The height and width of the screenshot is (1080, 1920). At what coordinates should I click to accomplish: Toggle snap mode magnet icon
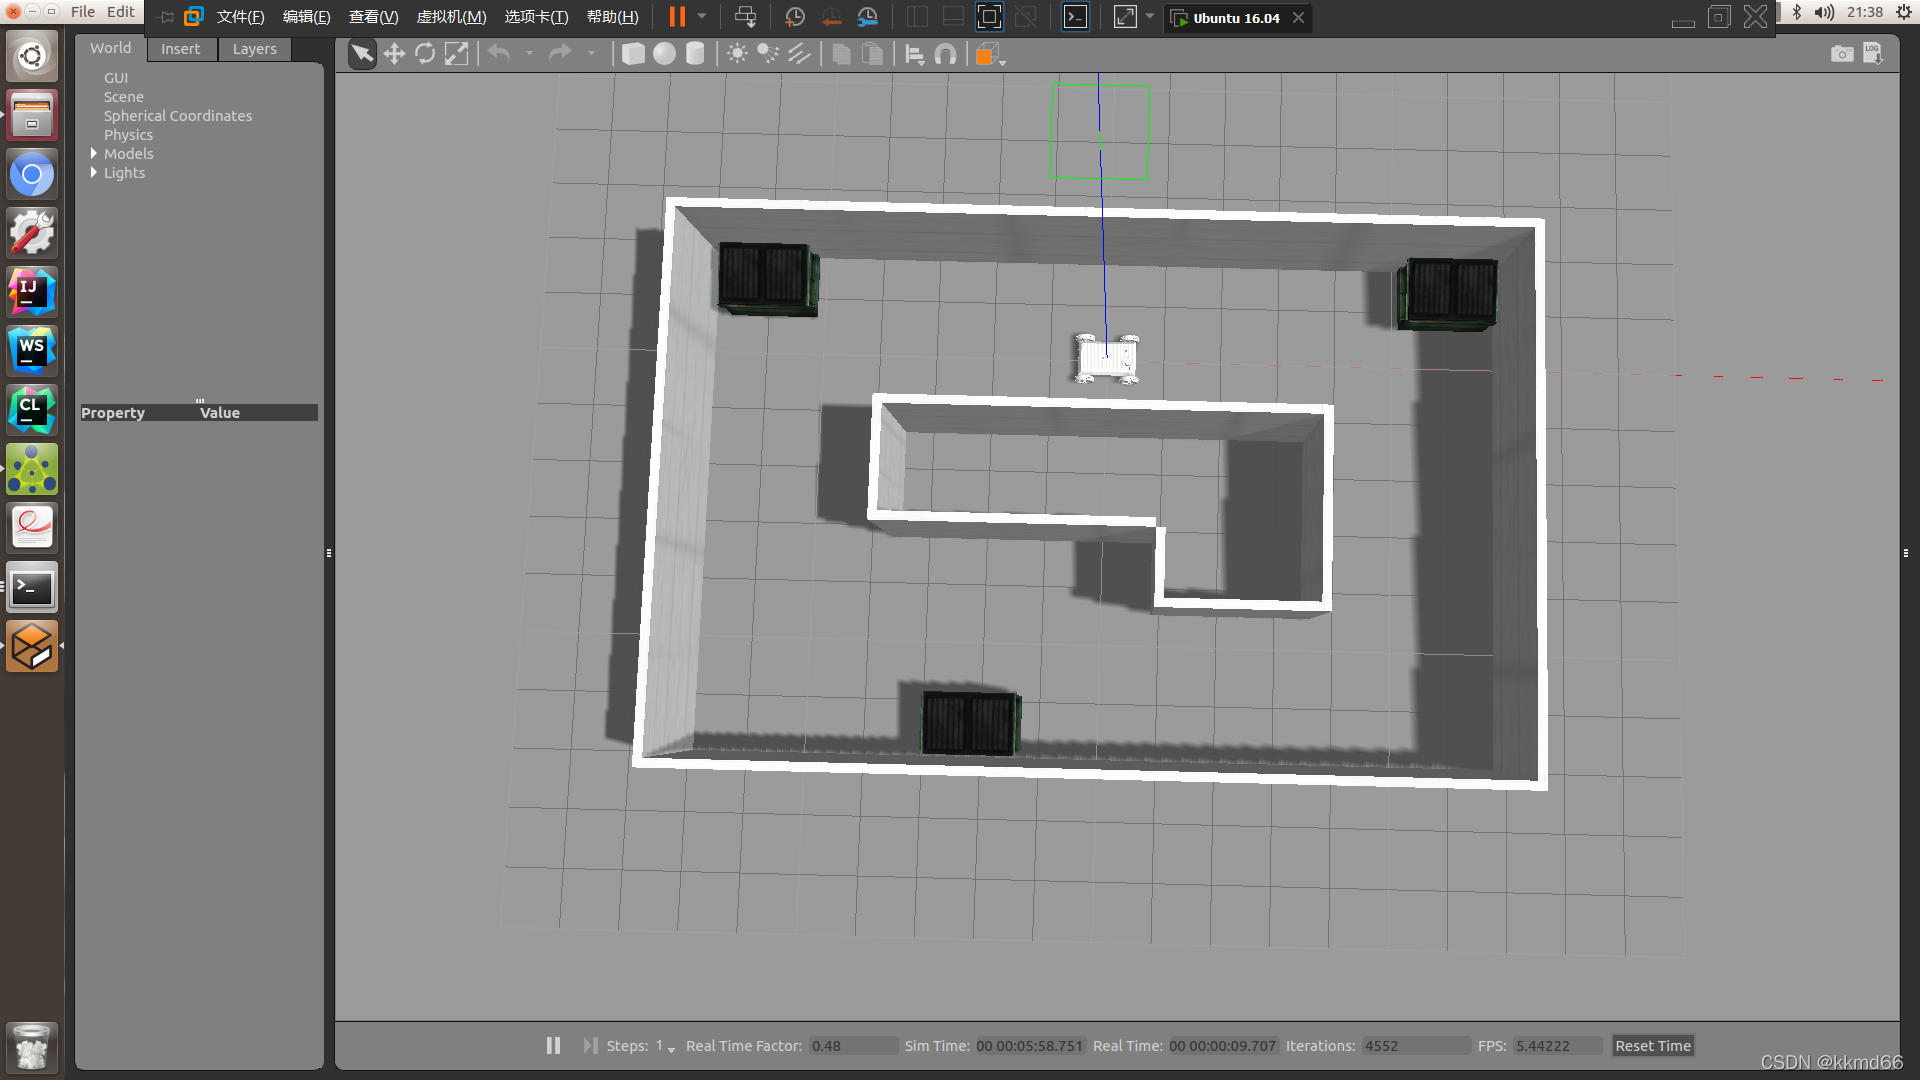(945, 54)
